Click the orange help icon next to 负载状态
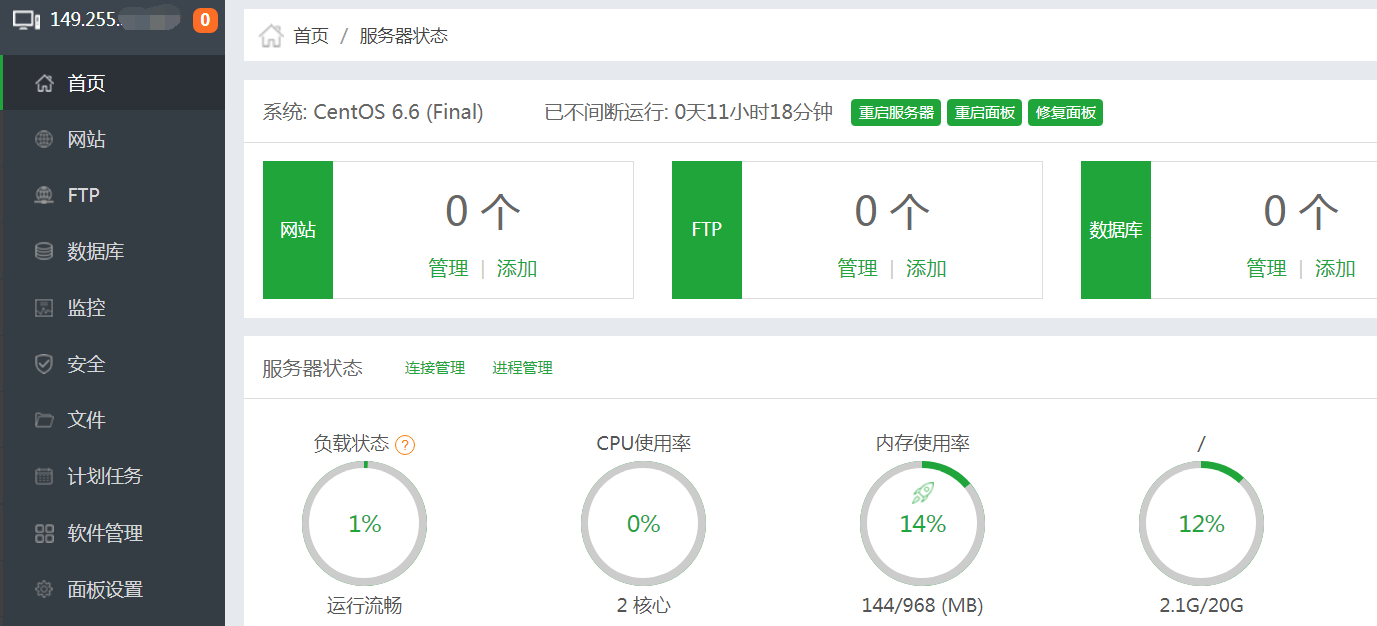Viewport: 1377px width, 626px height. point(405,445)
